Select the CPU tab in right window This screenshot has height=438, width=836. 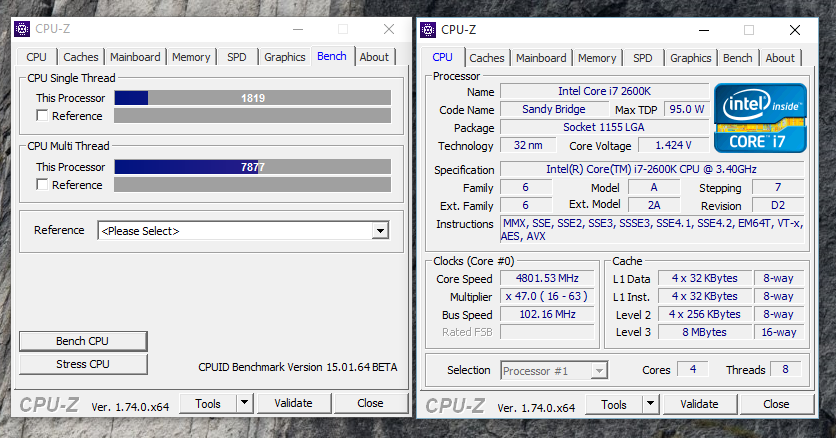click(442, 57)
